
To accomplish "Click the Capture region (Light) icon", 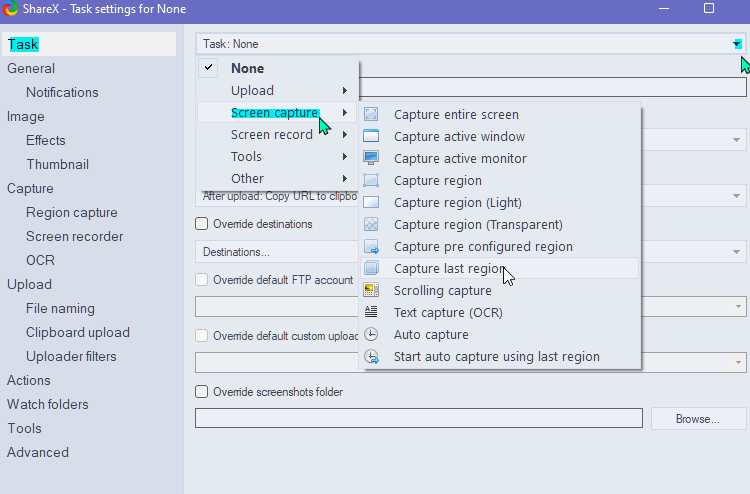I will point(371,202).
